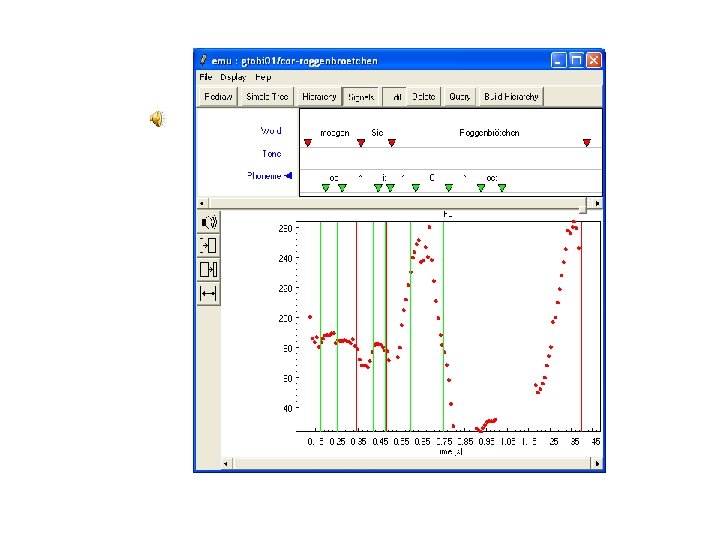The image size is (720, 540).
Task: Click the 'morgen' word label
Action: click(335, 133)
